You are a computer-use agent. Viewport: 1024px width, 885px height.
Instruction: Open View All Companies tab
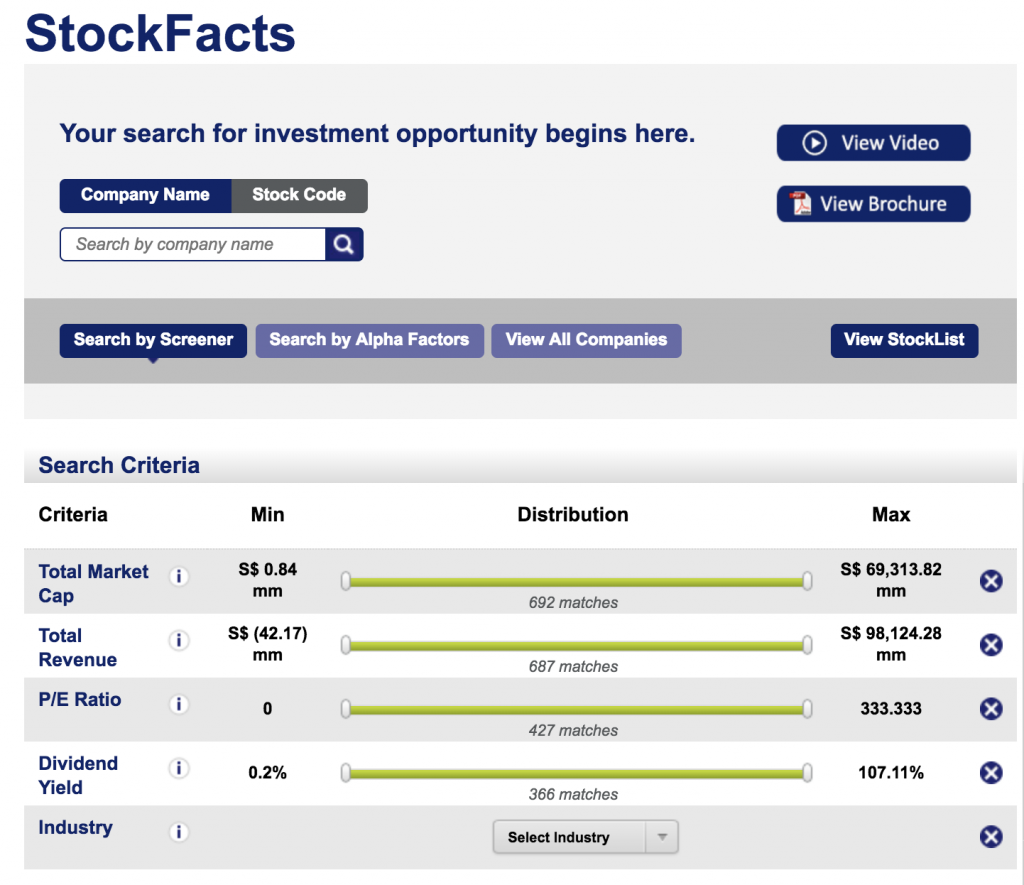coord(586,340)
